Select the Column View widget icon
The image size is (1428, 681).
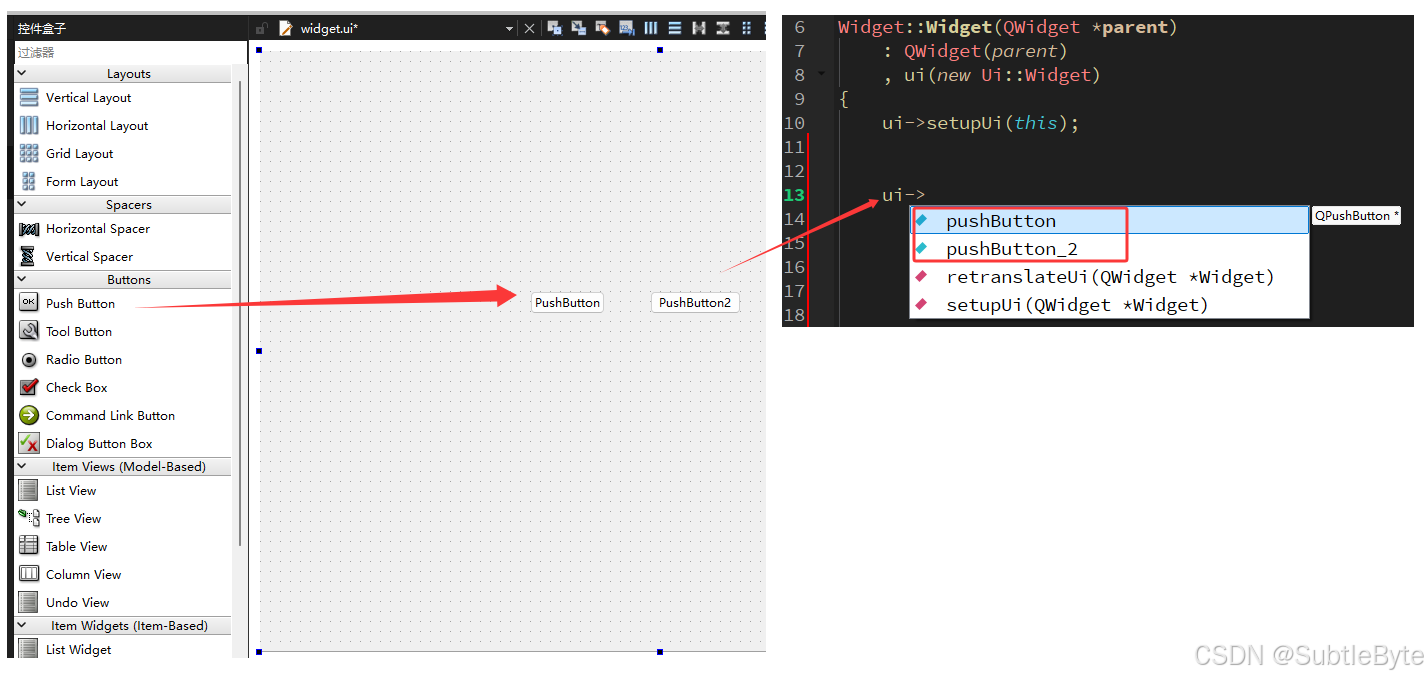[x=29, y=574]
